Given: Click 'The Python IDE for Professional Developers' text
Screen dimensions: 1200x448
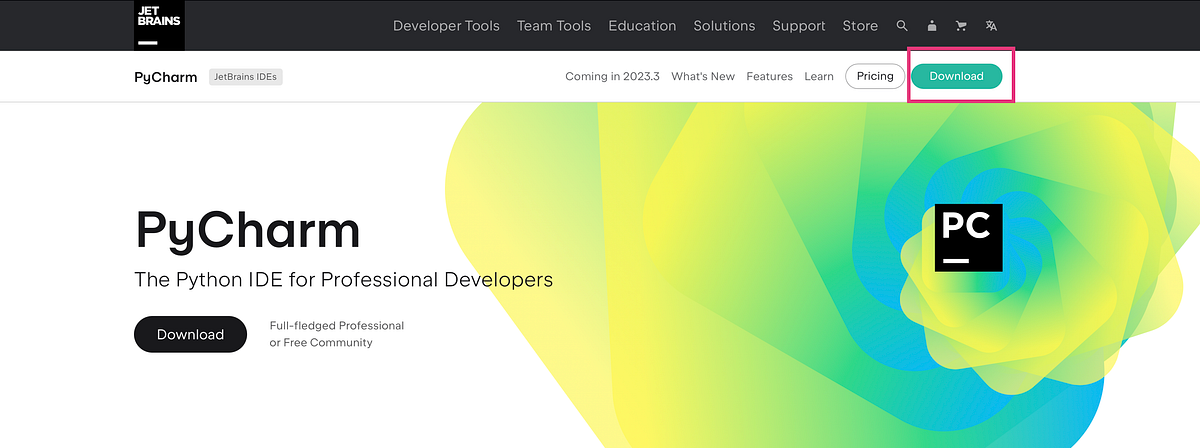Looking at the screenshot, I should (343, 280).
